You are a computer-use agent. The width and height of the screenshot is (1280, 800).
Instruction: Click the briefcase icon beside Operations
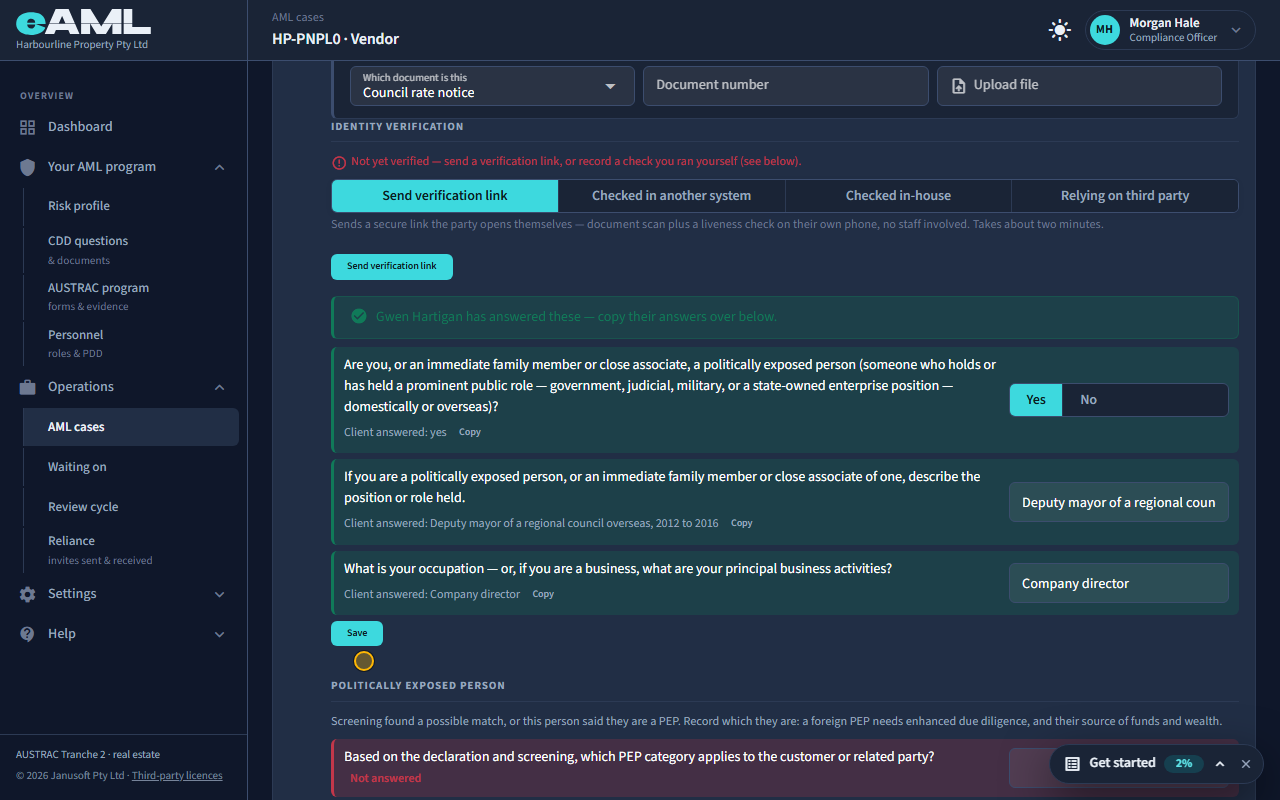pyautogui.click(x=27, y=387)
